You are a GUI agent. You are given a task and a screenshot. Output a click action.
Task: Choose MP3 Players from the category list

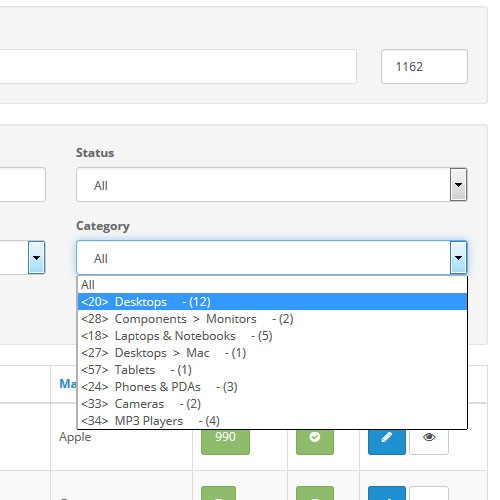(x=272, y=421)
